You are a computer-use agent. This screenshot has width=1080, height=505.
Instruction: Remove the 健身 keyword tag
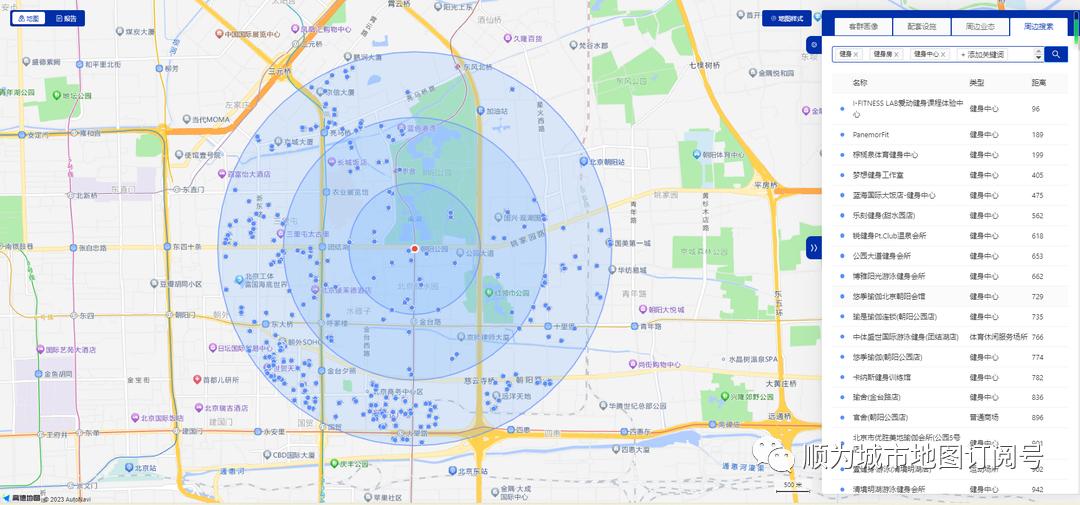pyautogui.click(x=855, y=54)
